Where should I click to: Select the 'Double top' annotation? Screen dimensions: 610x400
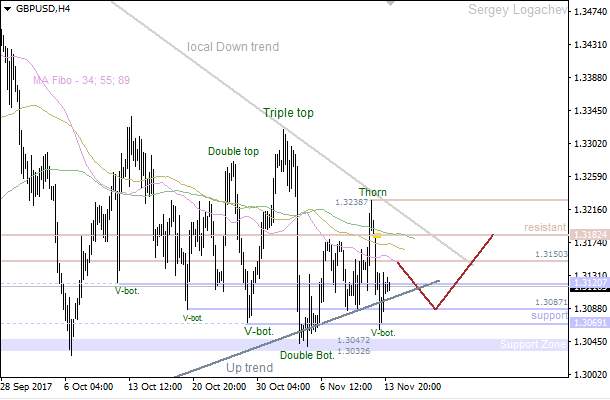(233, 152)
